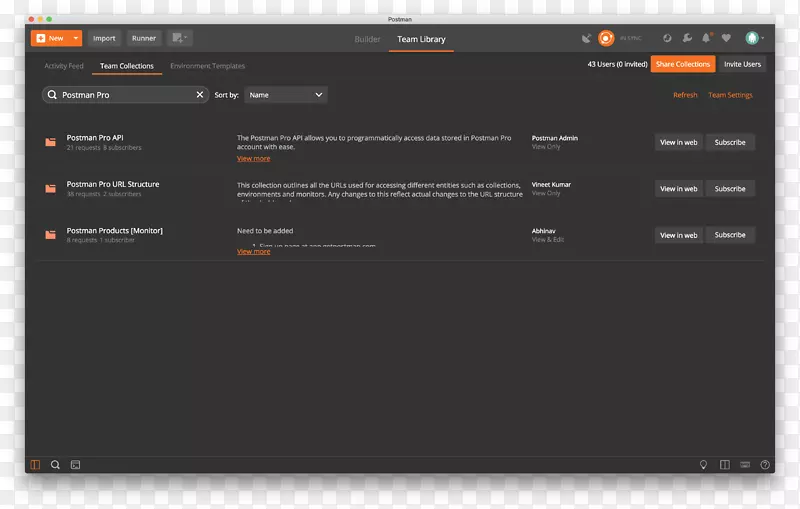Click the find magnifier in status bar
Screen dimensions: 800x509
click(55, 464)
